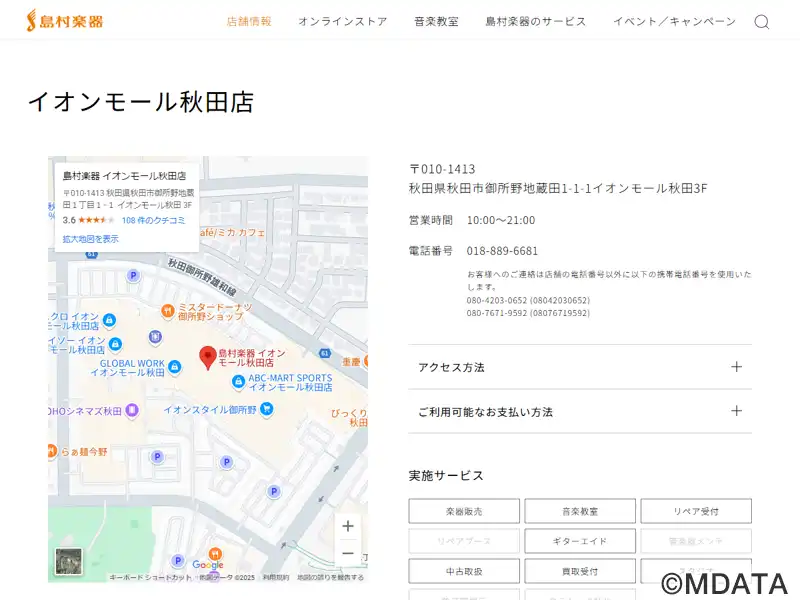The width and height of the screenshot is (800, 600).
Task: Click the 地図データ ©2025 text
Action: coord(227,578)
